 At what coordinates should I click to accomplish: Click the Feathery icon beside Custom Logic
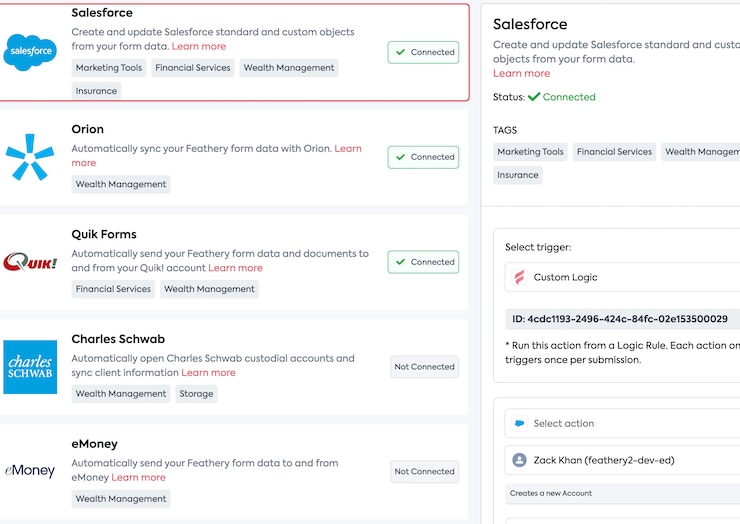point(519,277)
